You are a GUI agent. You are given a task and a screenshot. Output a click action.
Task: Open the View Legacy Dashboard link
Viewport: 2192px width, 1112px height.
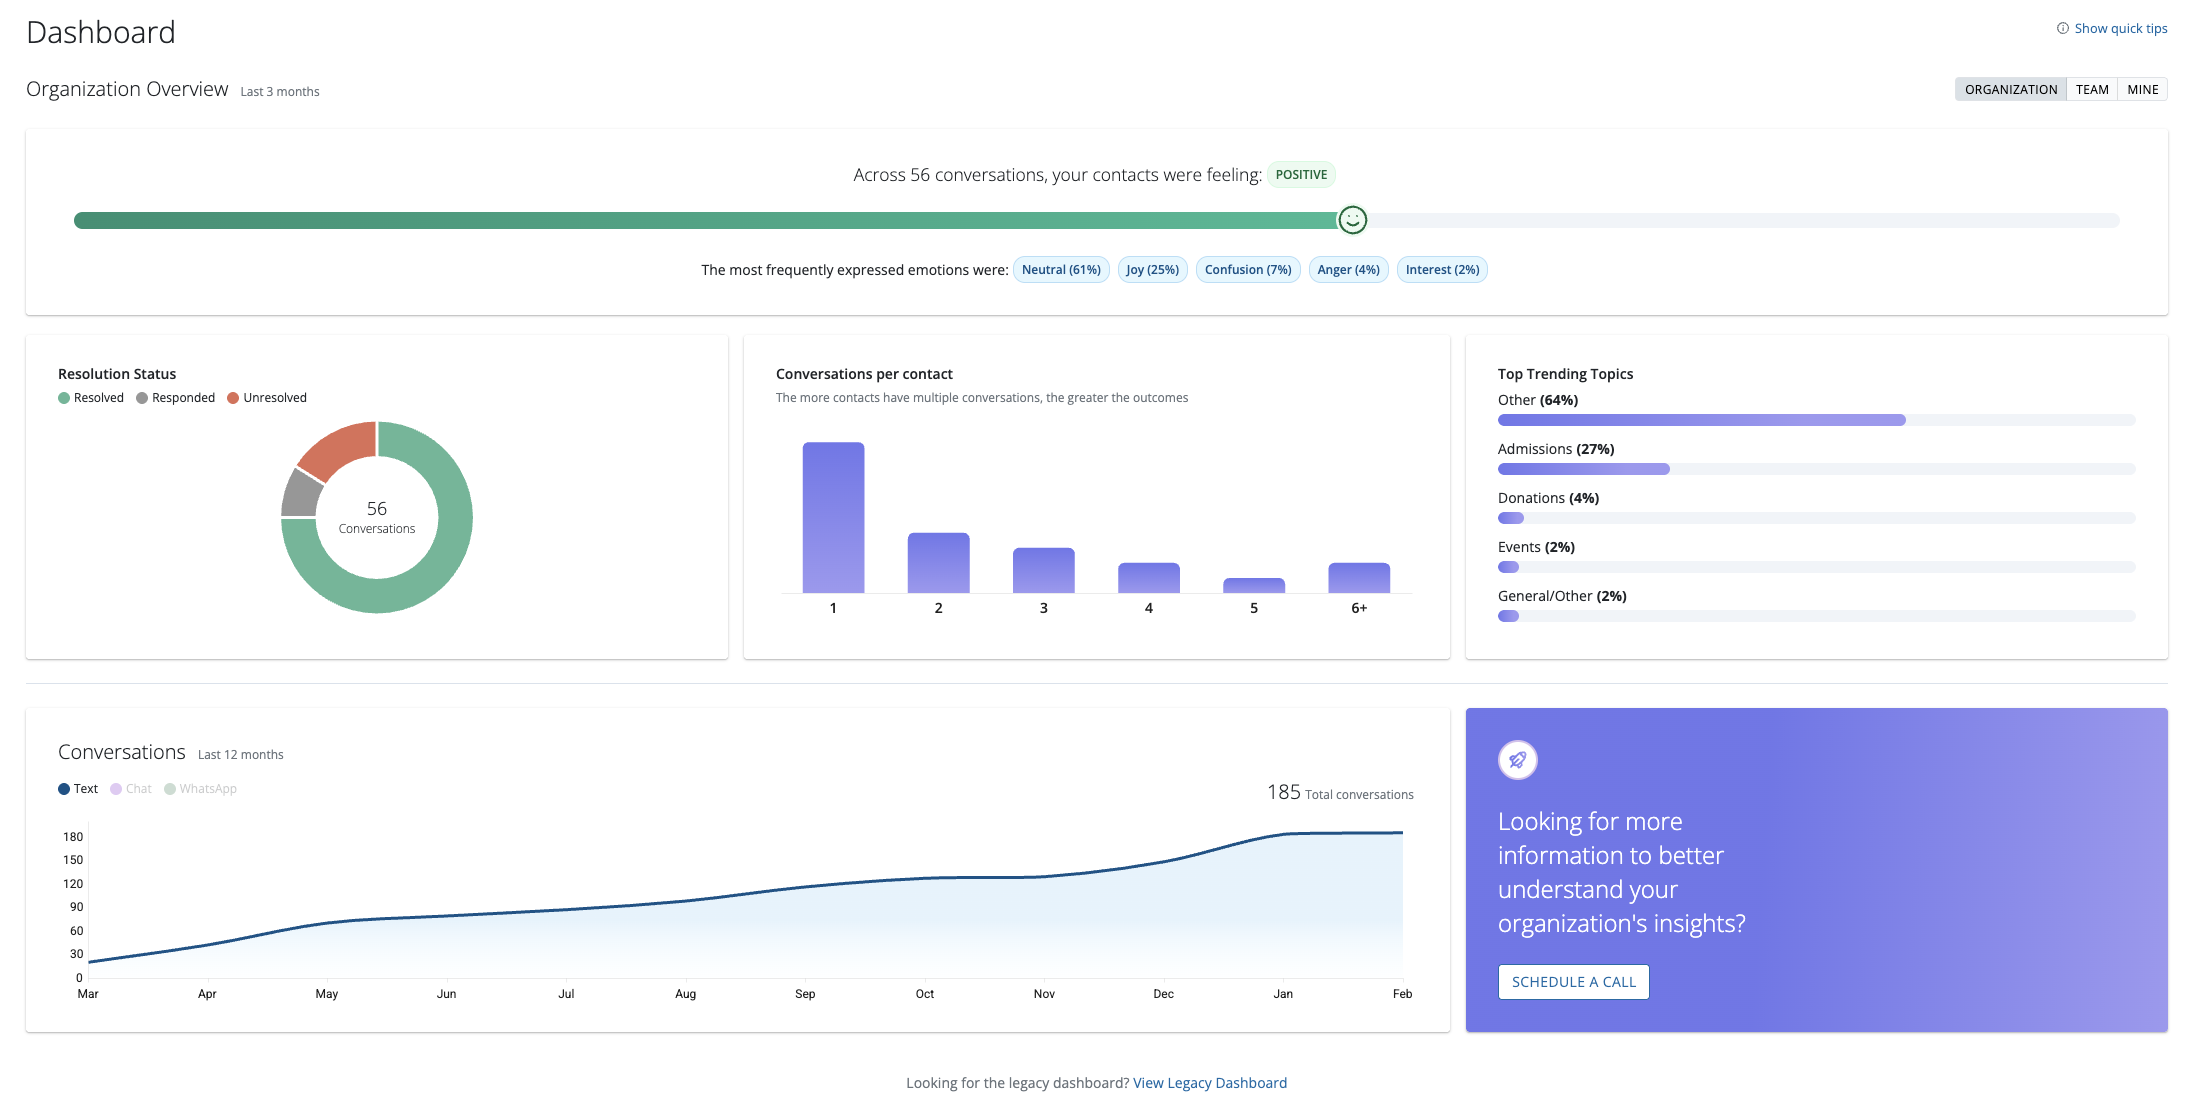coord(1209,1083)
